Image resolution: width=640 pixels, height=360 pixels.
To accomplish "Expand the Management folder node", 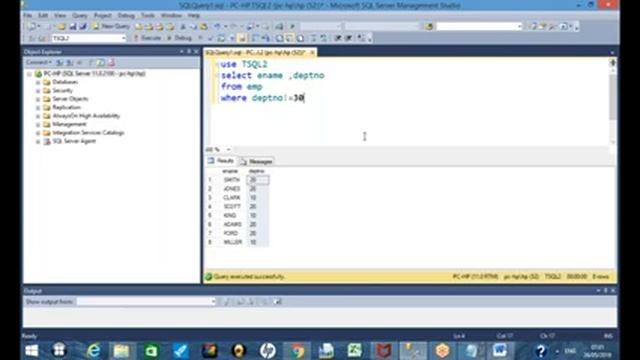I will tap(38, 124).
